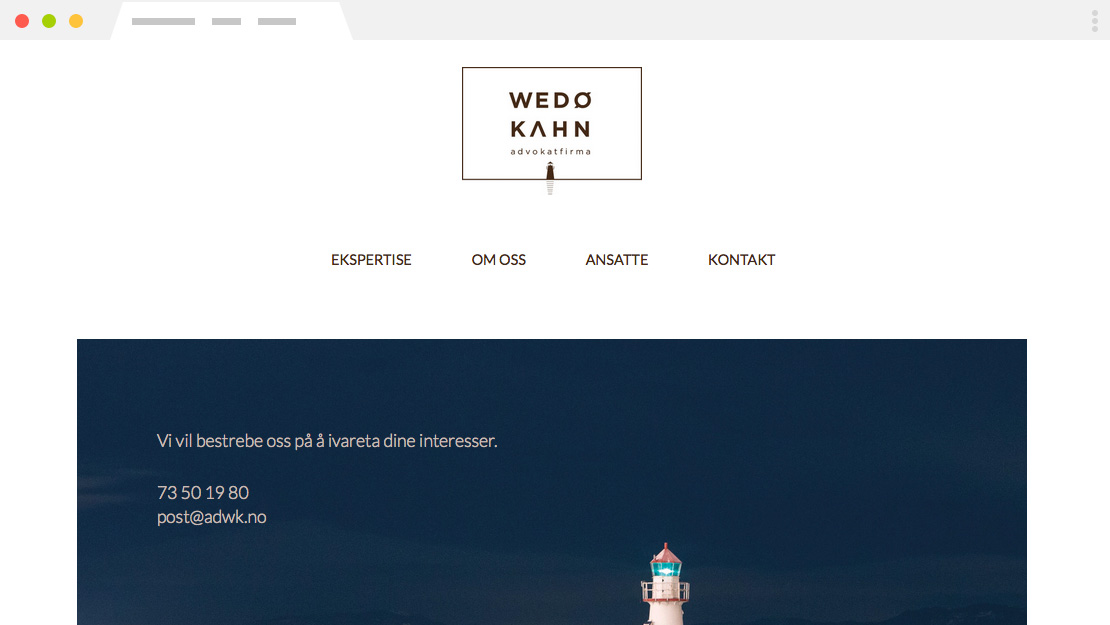Open the EKSPERTISE menu item
Image resolution: width=1110 pixels, height=625 pixels.
click(x=371, y=260)
